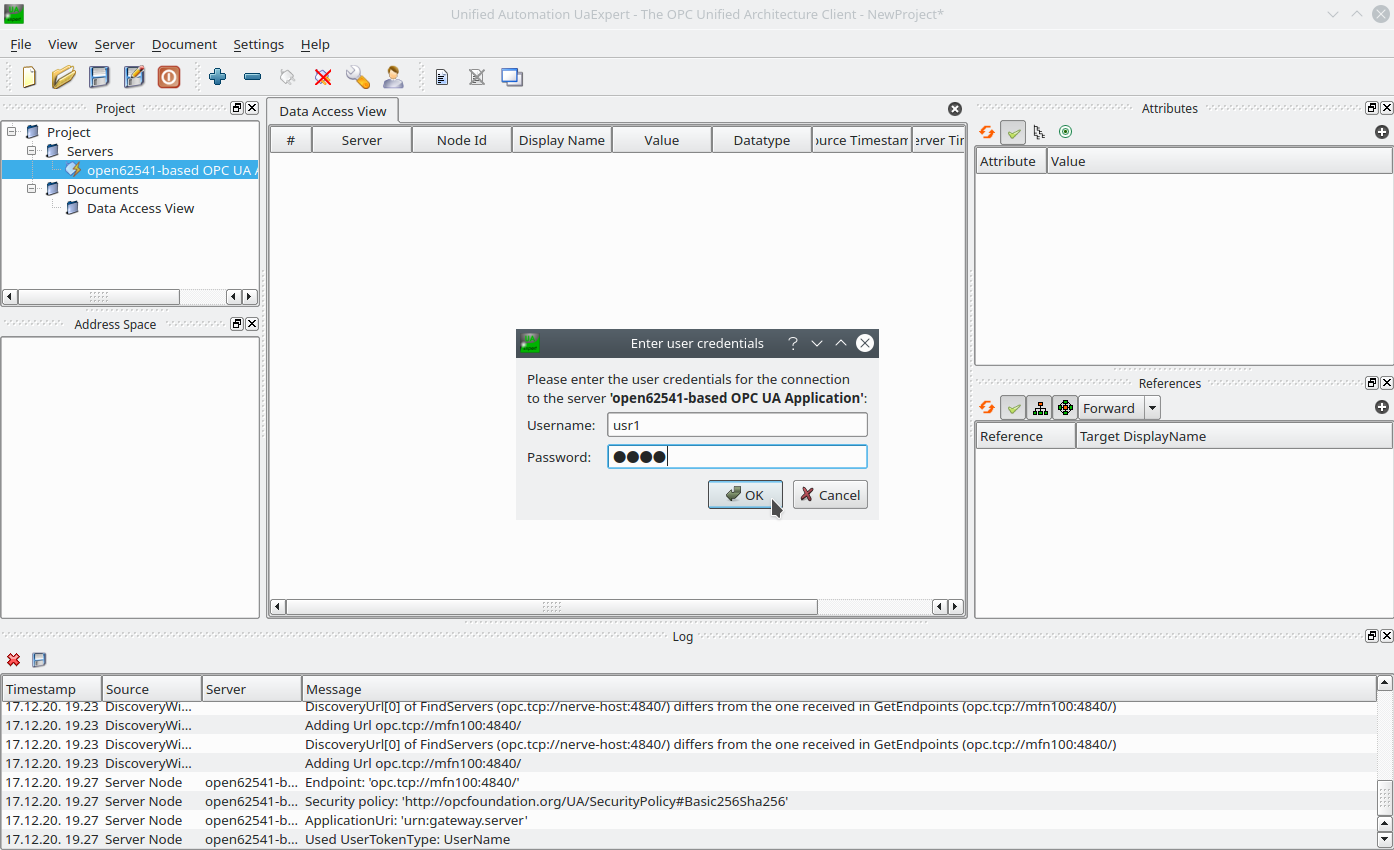Open the Forward direction dropdown

point(1152,408)
